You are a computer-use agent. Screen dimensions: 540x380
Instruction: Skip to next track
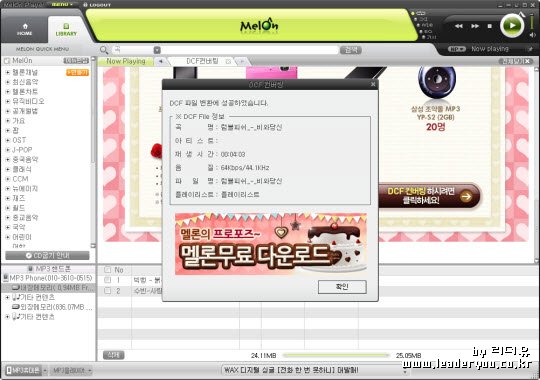pyautogui.click(x=475, y=26)
